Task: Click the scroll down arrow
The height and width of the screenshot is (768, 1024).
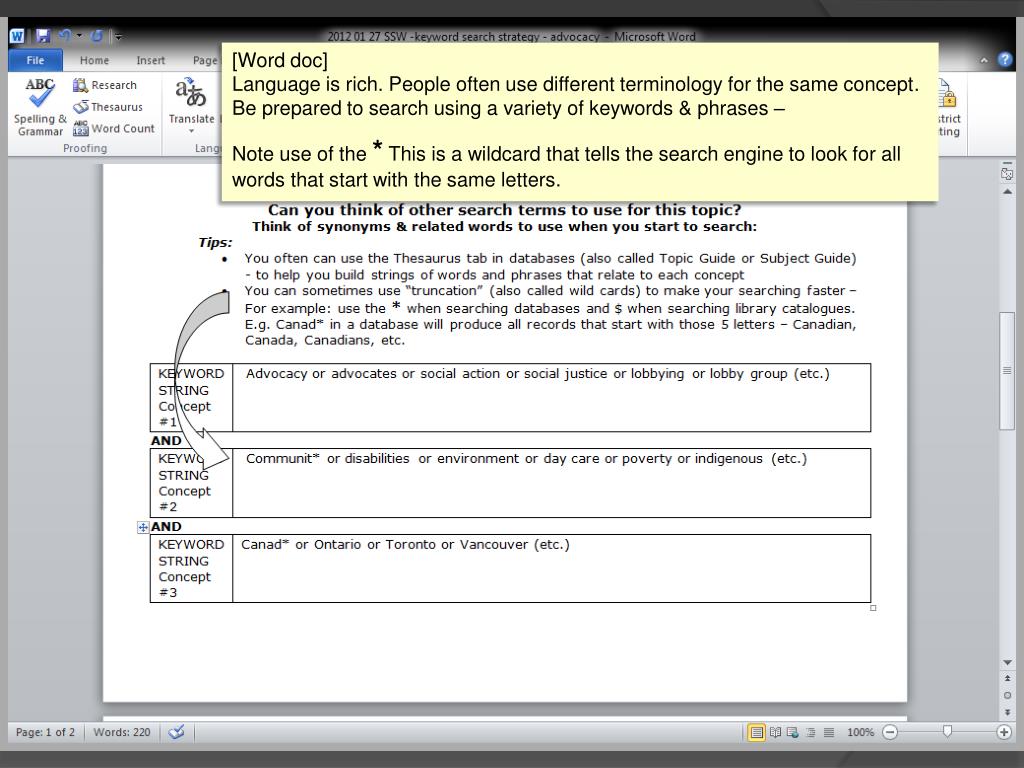Action: (1007, 662)
